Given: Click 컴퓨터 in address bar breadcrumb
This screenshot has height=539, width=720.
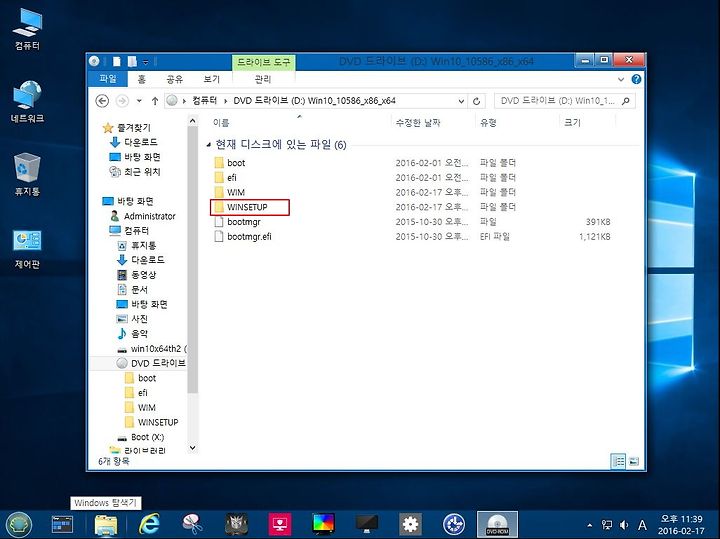Looking at the screenshot, I should click(x=204, y=101).
